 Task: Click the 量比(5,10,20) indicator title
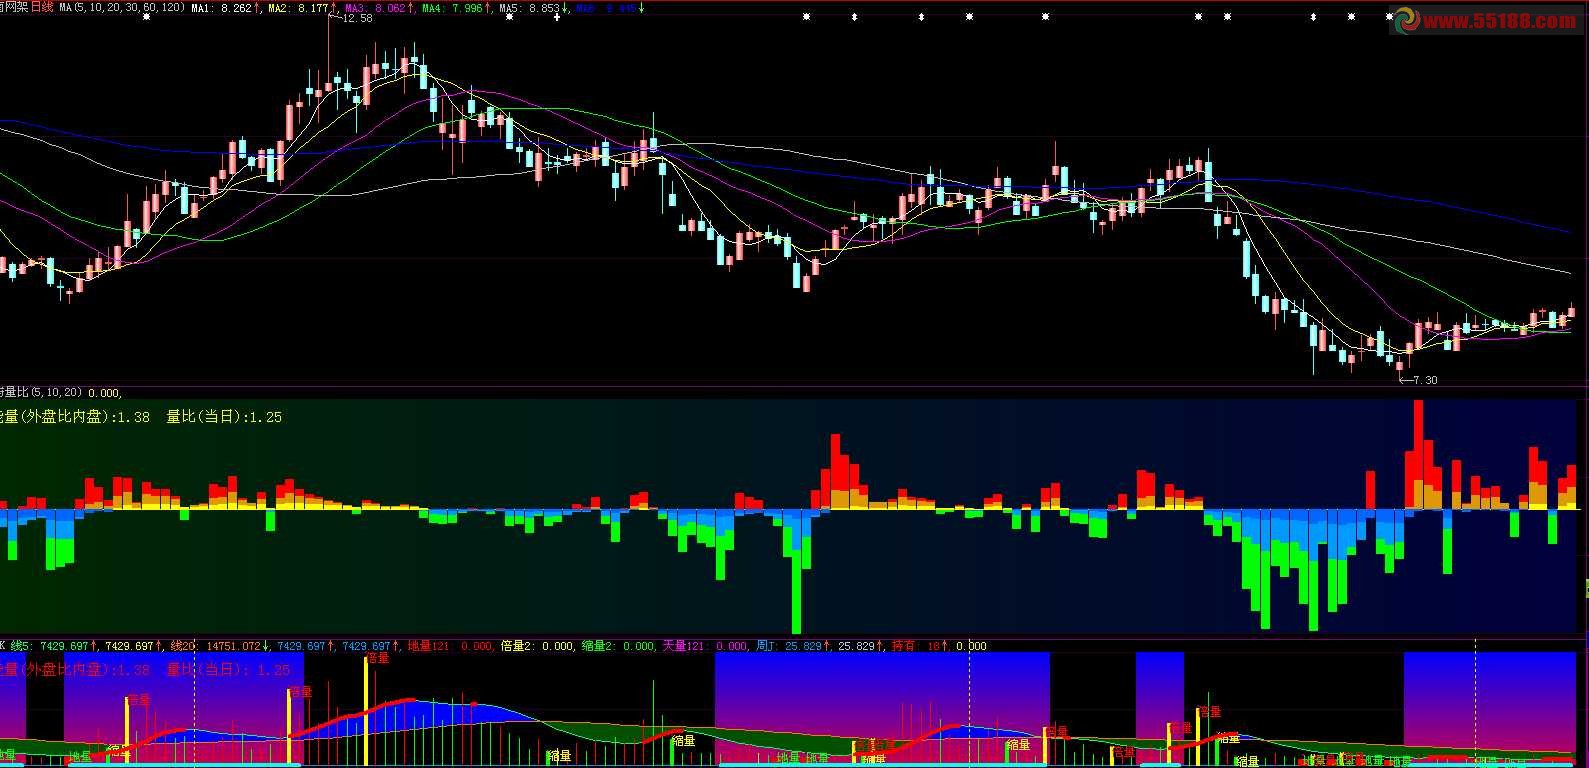(x=41, y=393)
